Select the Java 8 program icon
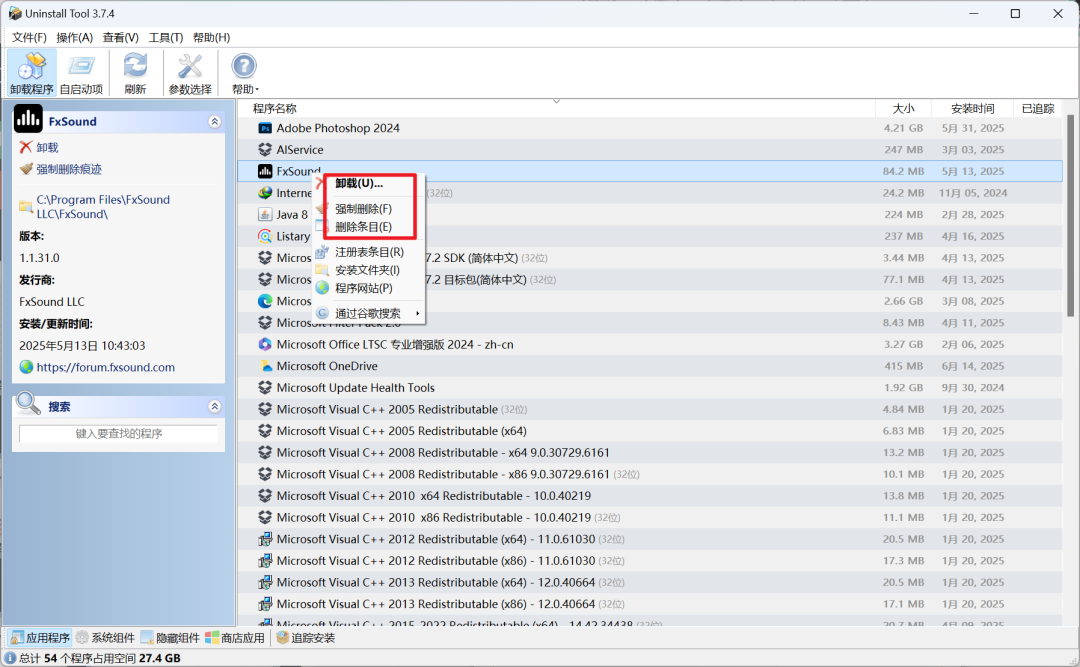The width and height of the screenshot is (1080, 667). pyautogui.click(x=264, y=214)
